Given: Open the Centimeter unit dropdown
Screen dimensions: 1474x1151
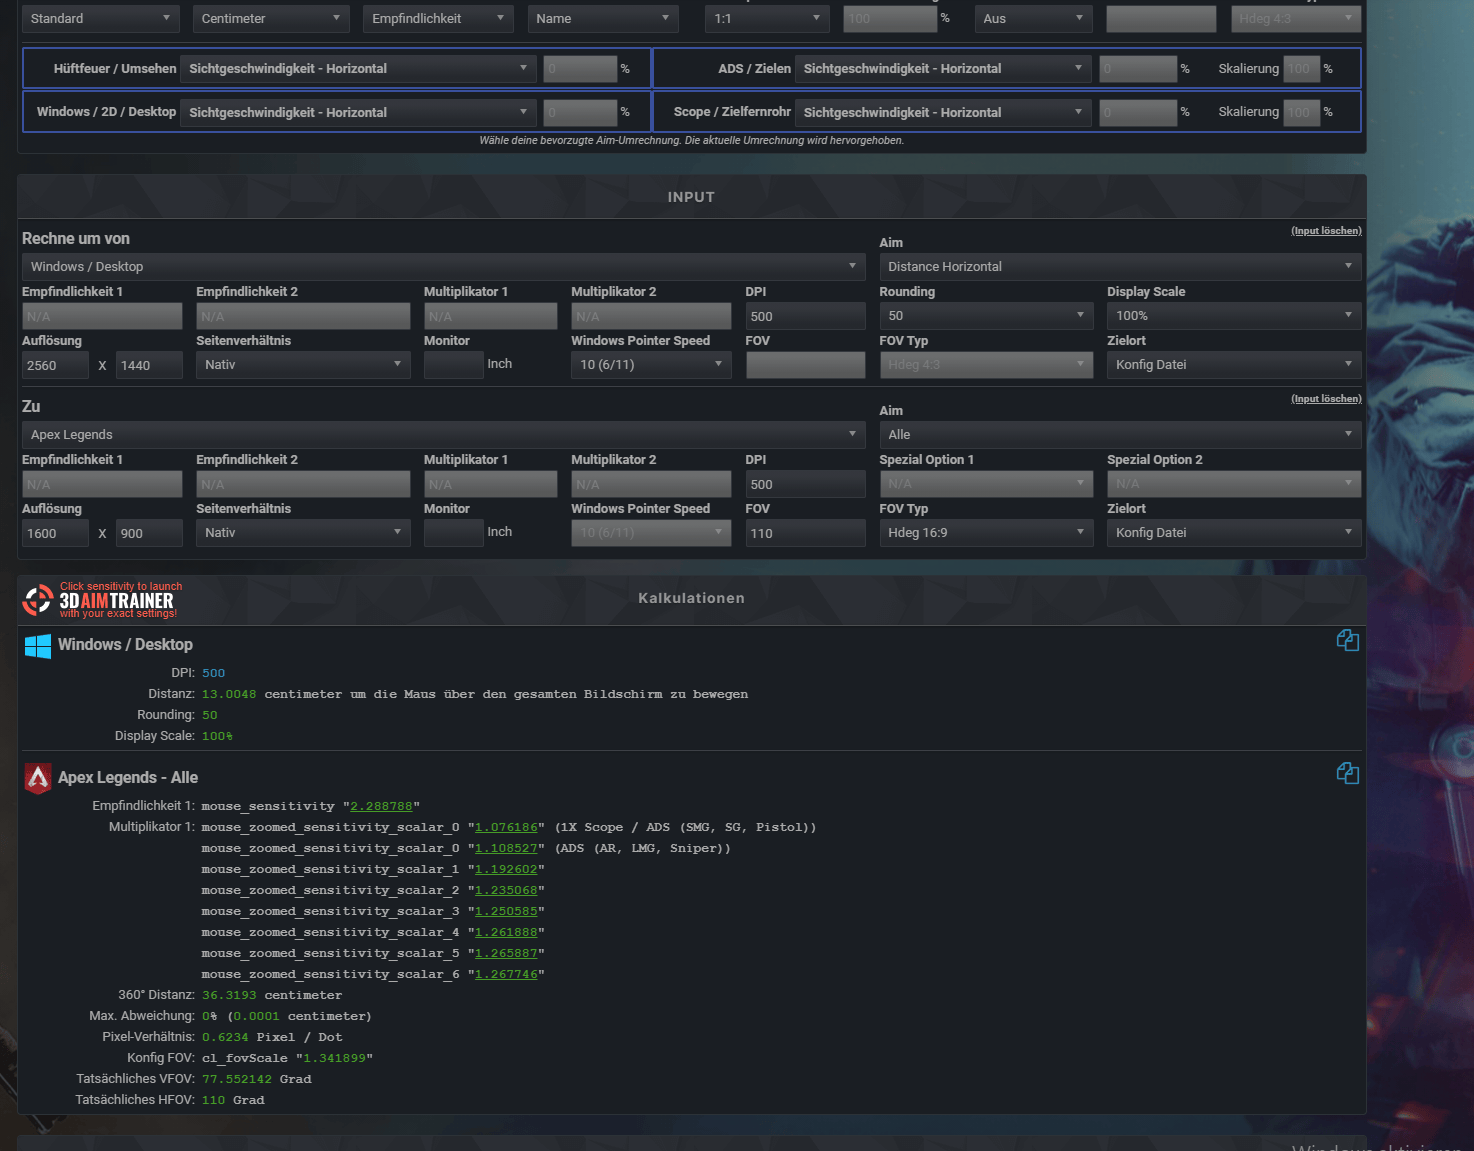Looking at the screenshot, I should coord(271,19).
